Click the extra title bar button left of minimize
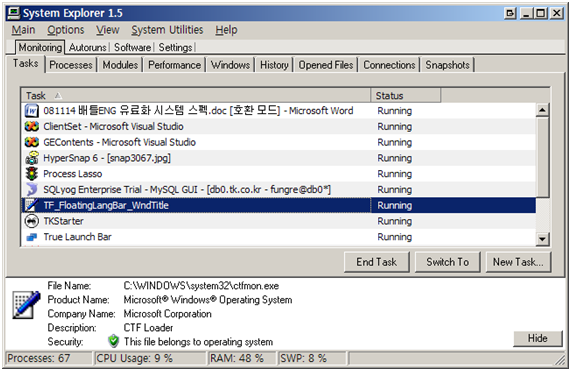The image size is (571, 371). 510,14
